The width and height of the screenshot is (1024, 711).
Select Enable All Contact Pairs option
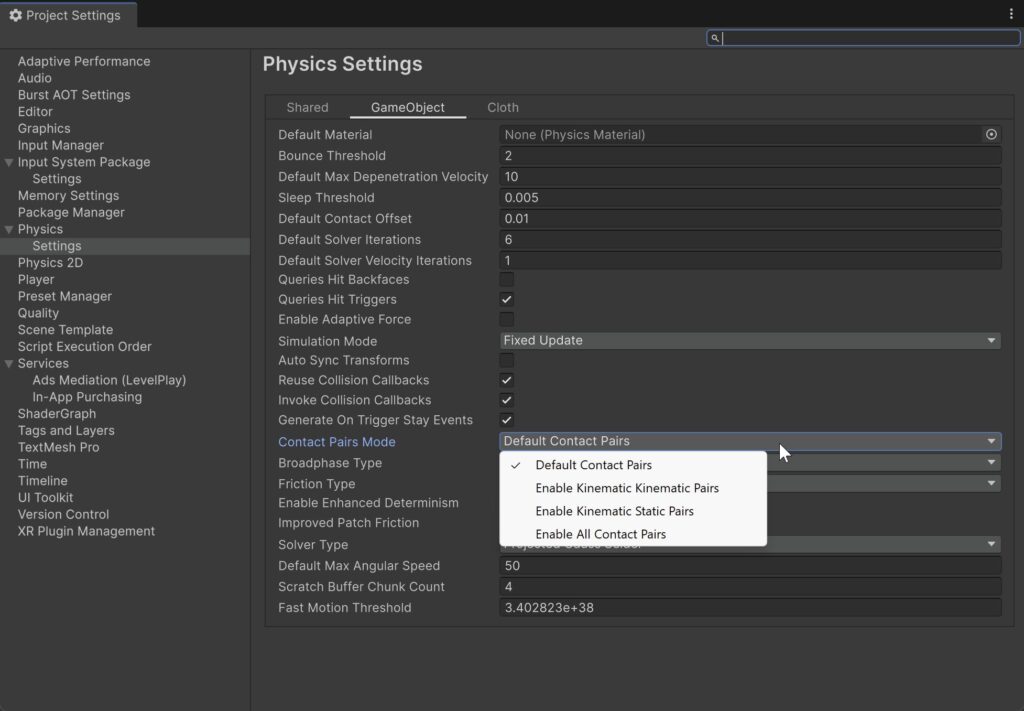pos(600,534)
